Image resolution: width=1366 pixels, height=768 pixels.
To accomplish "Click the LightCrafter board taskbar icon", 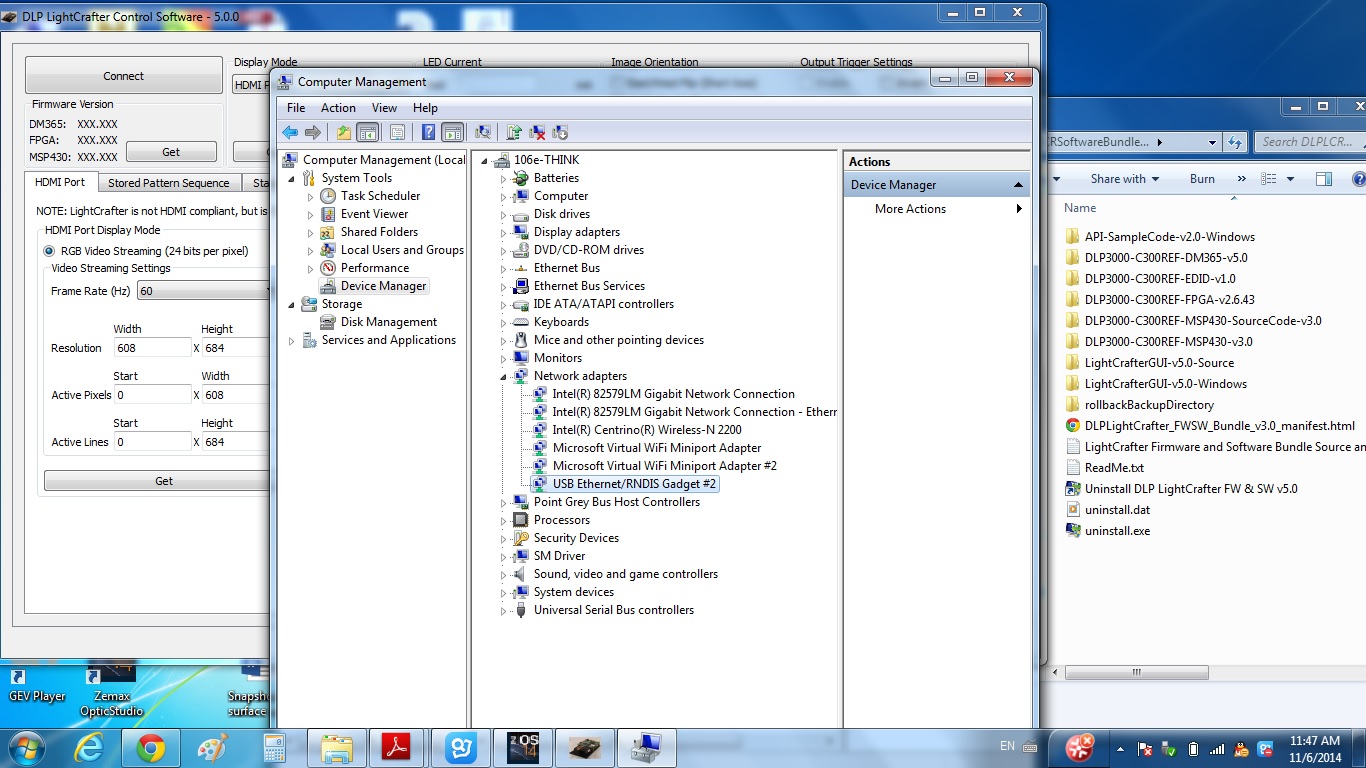I will [x=585, y=747].
